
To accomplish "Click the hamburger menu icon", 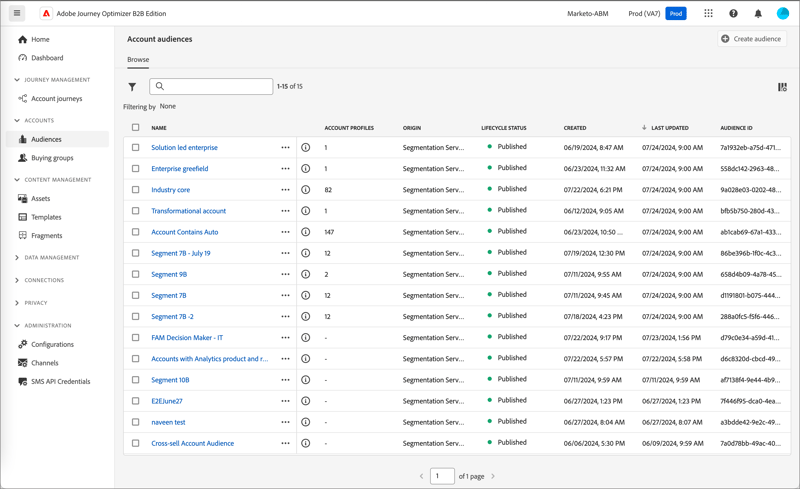I will [x=17, y=14].
